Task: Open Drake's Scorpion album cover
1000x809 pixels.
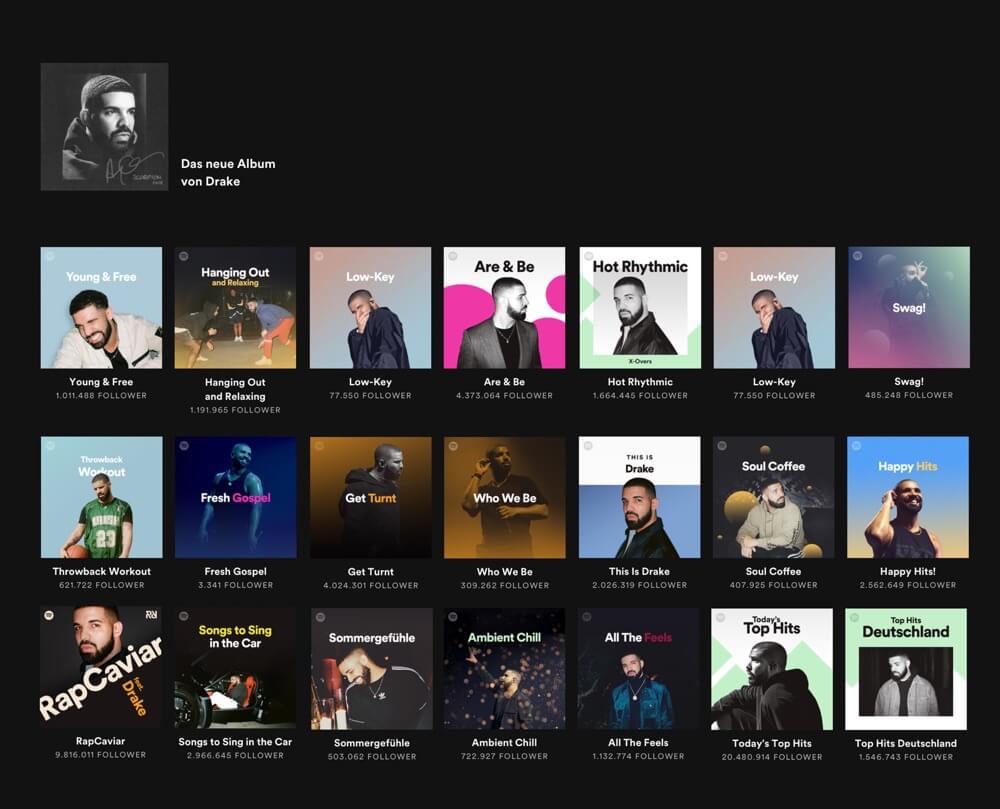Action: 105,126
